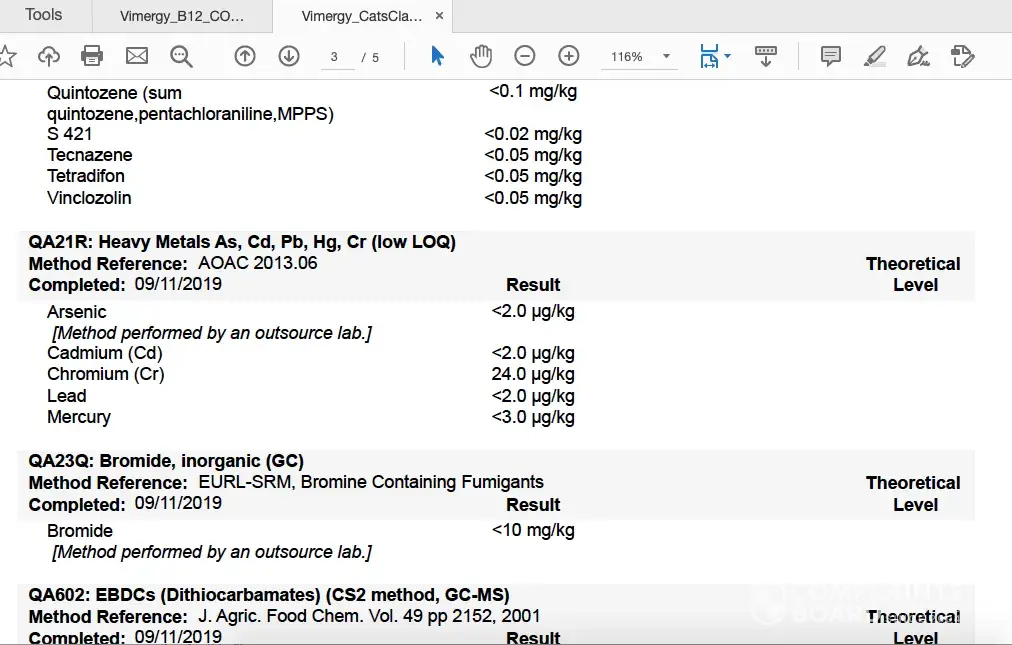This screenshot has height=645, width=1012.
Task: Go to previous page arrow
Action: [245, 56]
